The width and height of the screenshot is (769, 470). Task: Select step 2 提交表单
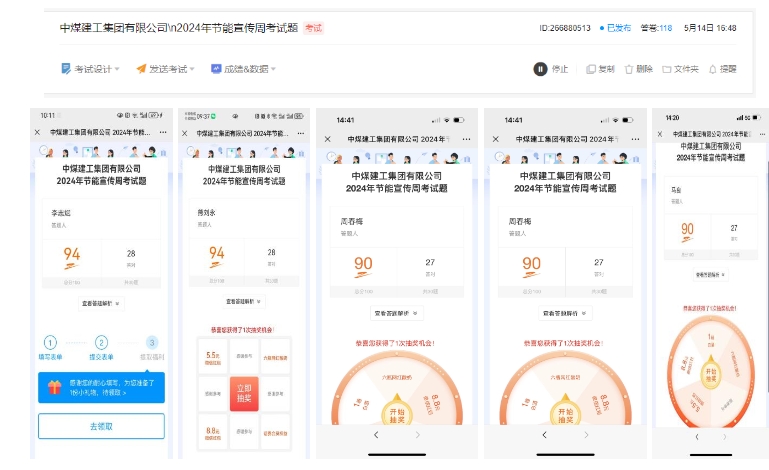(101, 348)
